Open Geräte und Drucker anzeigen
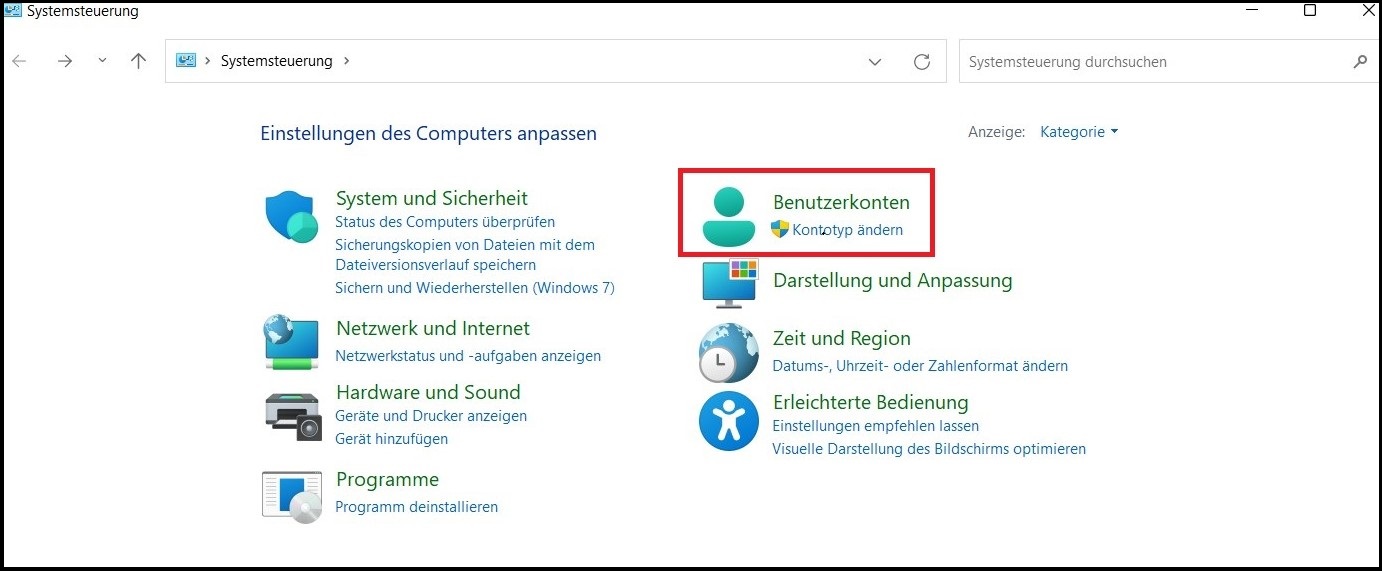This screenshot has width=1382, height=571. click(431, 416)
